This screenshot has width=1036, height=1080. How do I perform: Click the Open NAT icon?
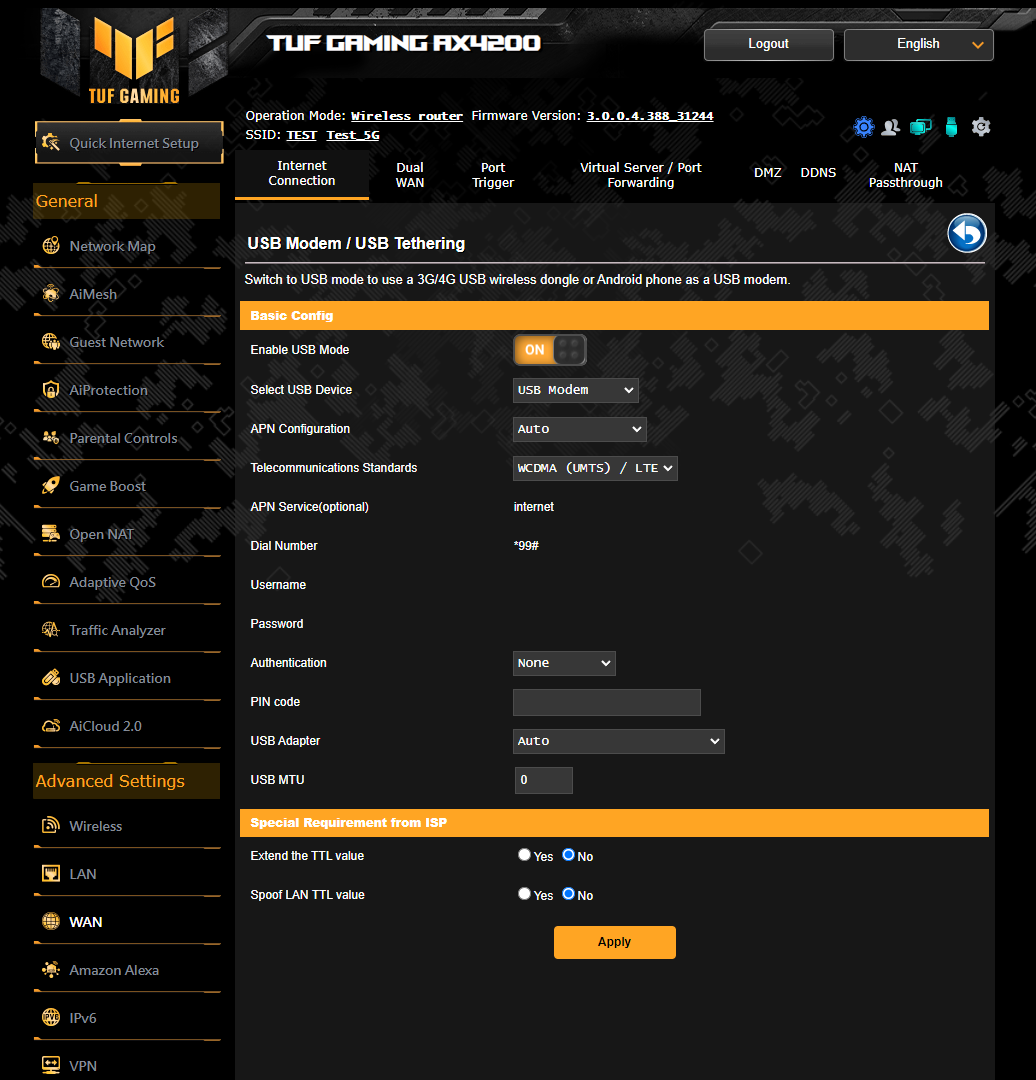pos(51,534)
